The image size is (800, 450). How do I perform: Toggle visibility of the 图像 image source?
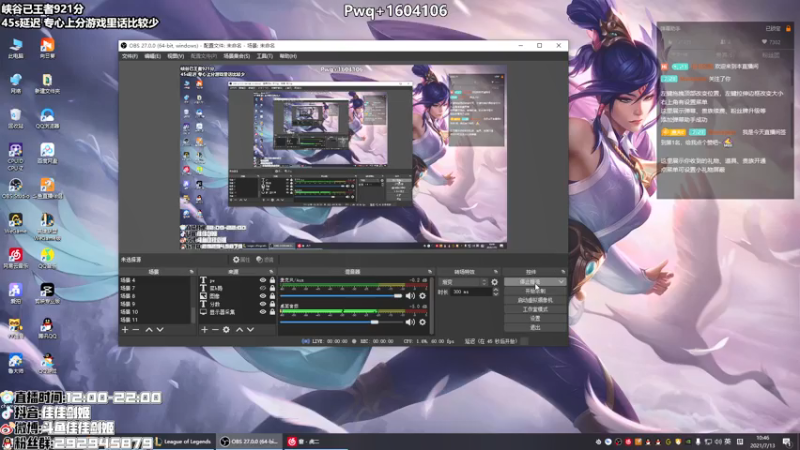(263, 296)
